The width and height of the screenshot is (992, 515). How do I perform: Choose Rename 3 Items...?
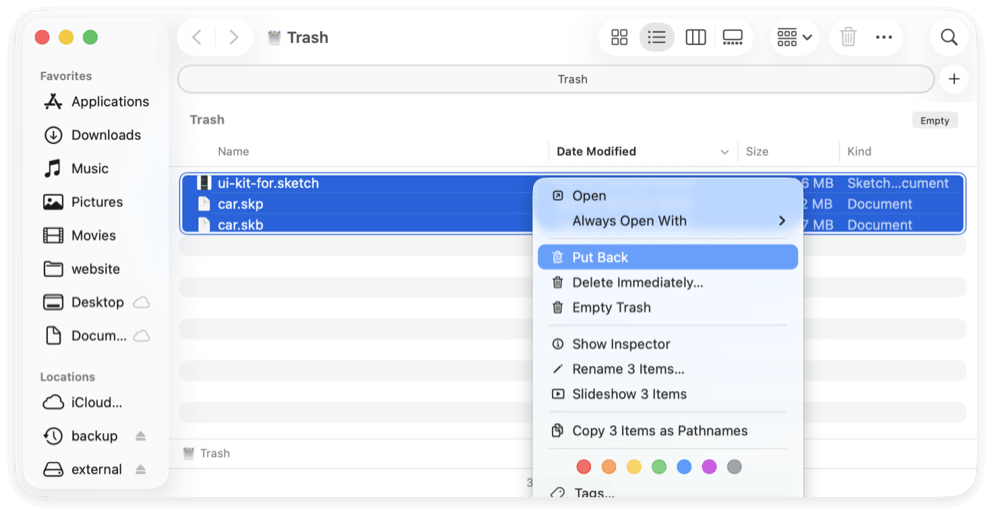pyautogui.click(x=667, y=369)
